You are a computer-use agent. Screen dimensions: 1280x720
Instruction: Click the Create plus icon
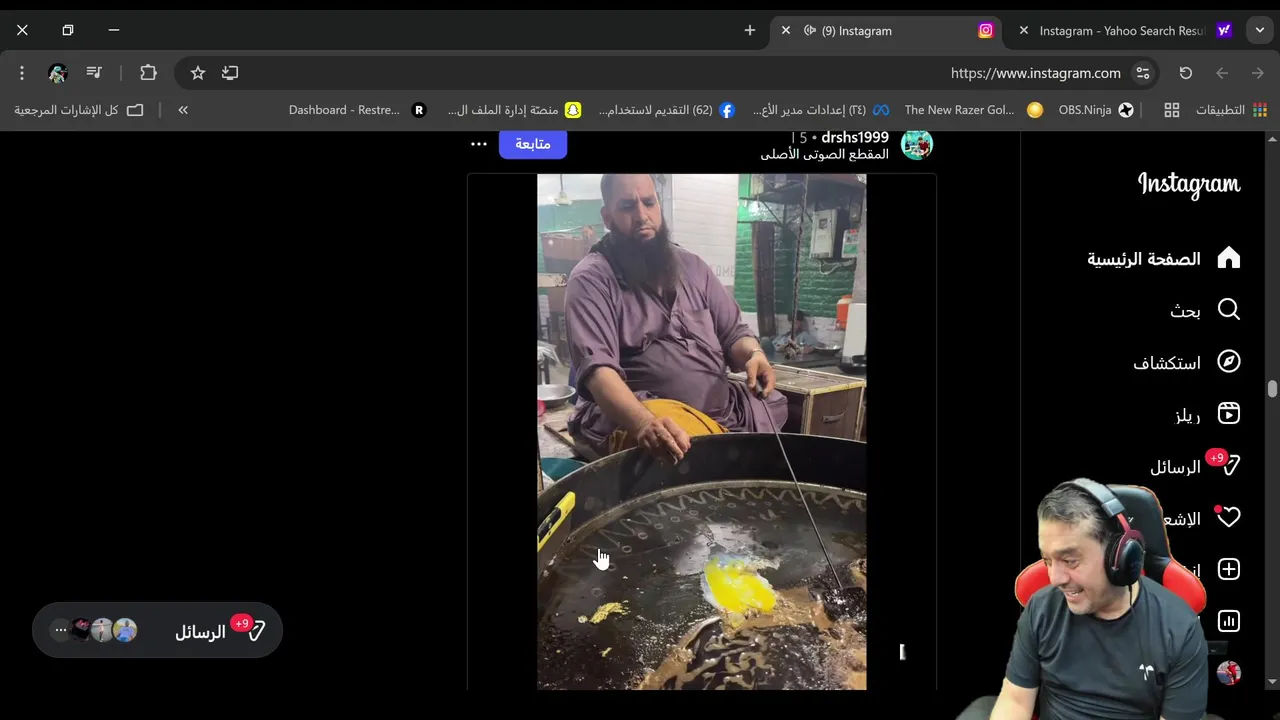[x=1229, y=569]
